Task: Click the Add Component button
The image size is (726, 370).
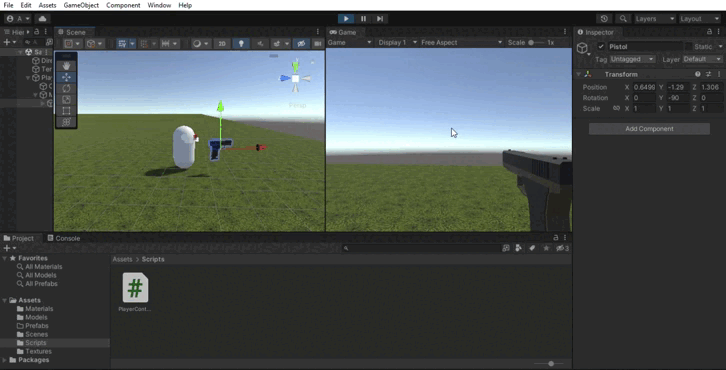Action: click(649, 129)
